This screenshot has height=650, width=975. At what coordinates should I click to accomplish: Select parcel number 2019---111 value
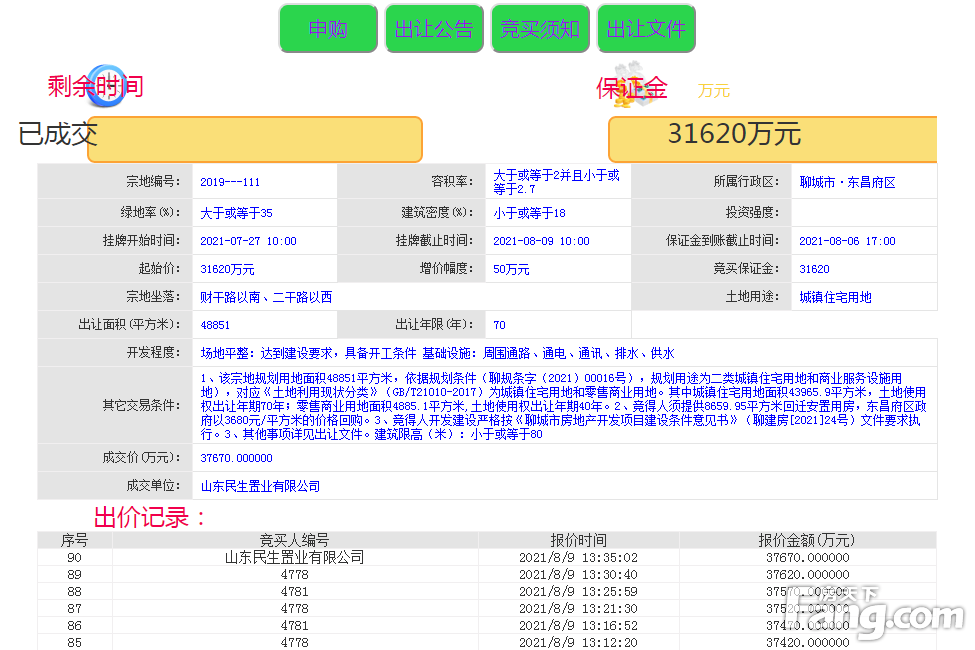click(230, 183)
